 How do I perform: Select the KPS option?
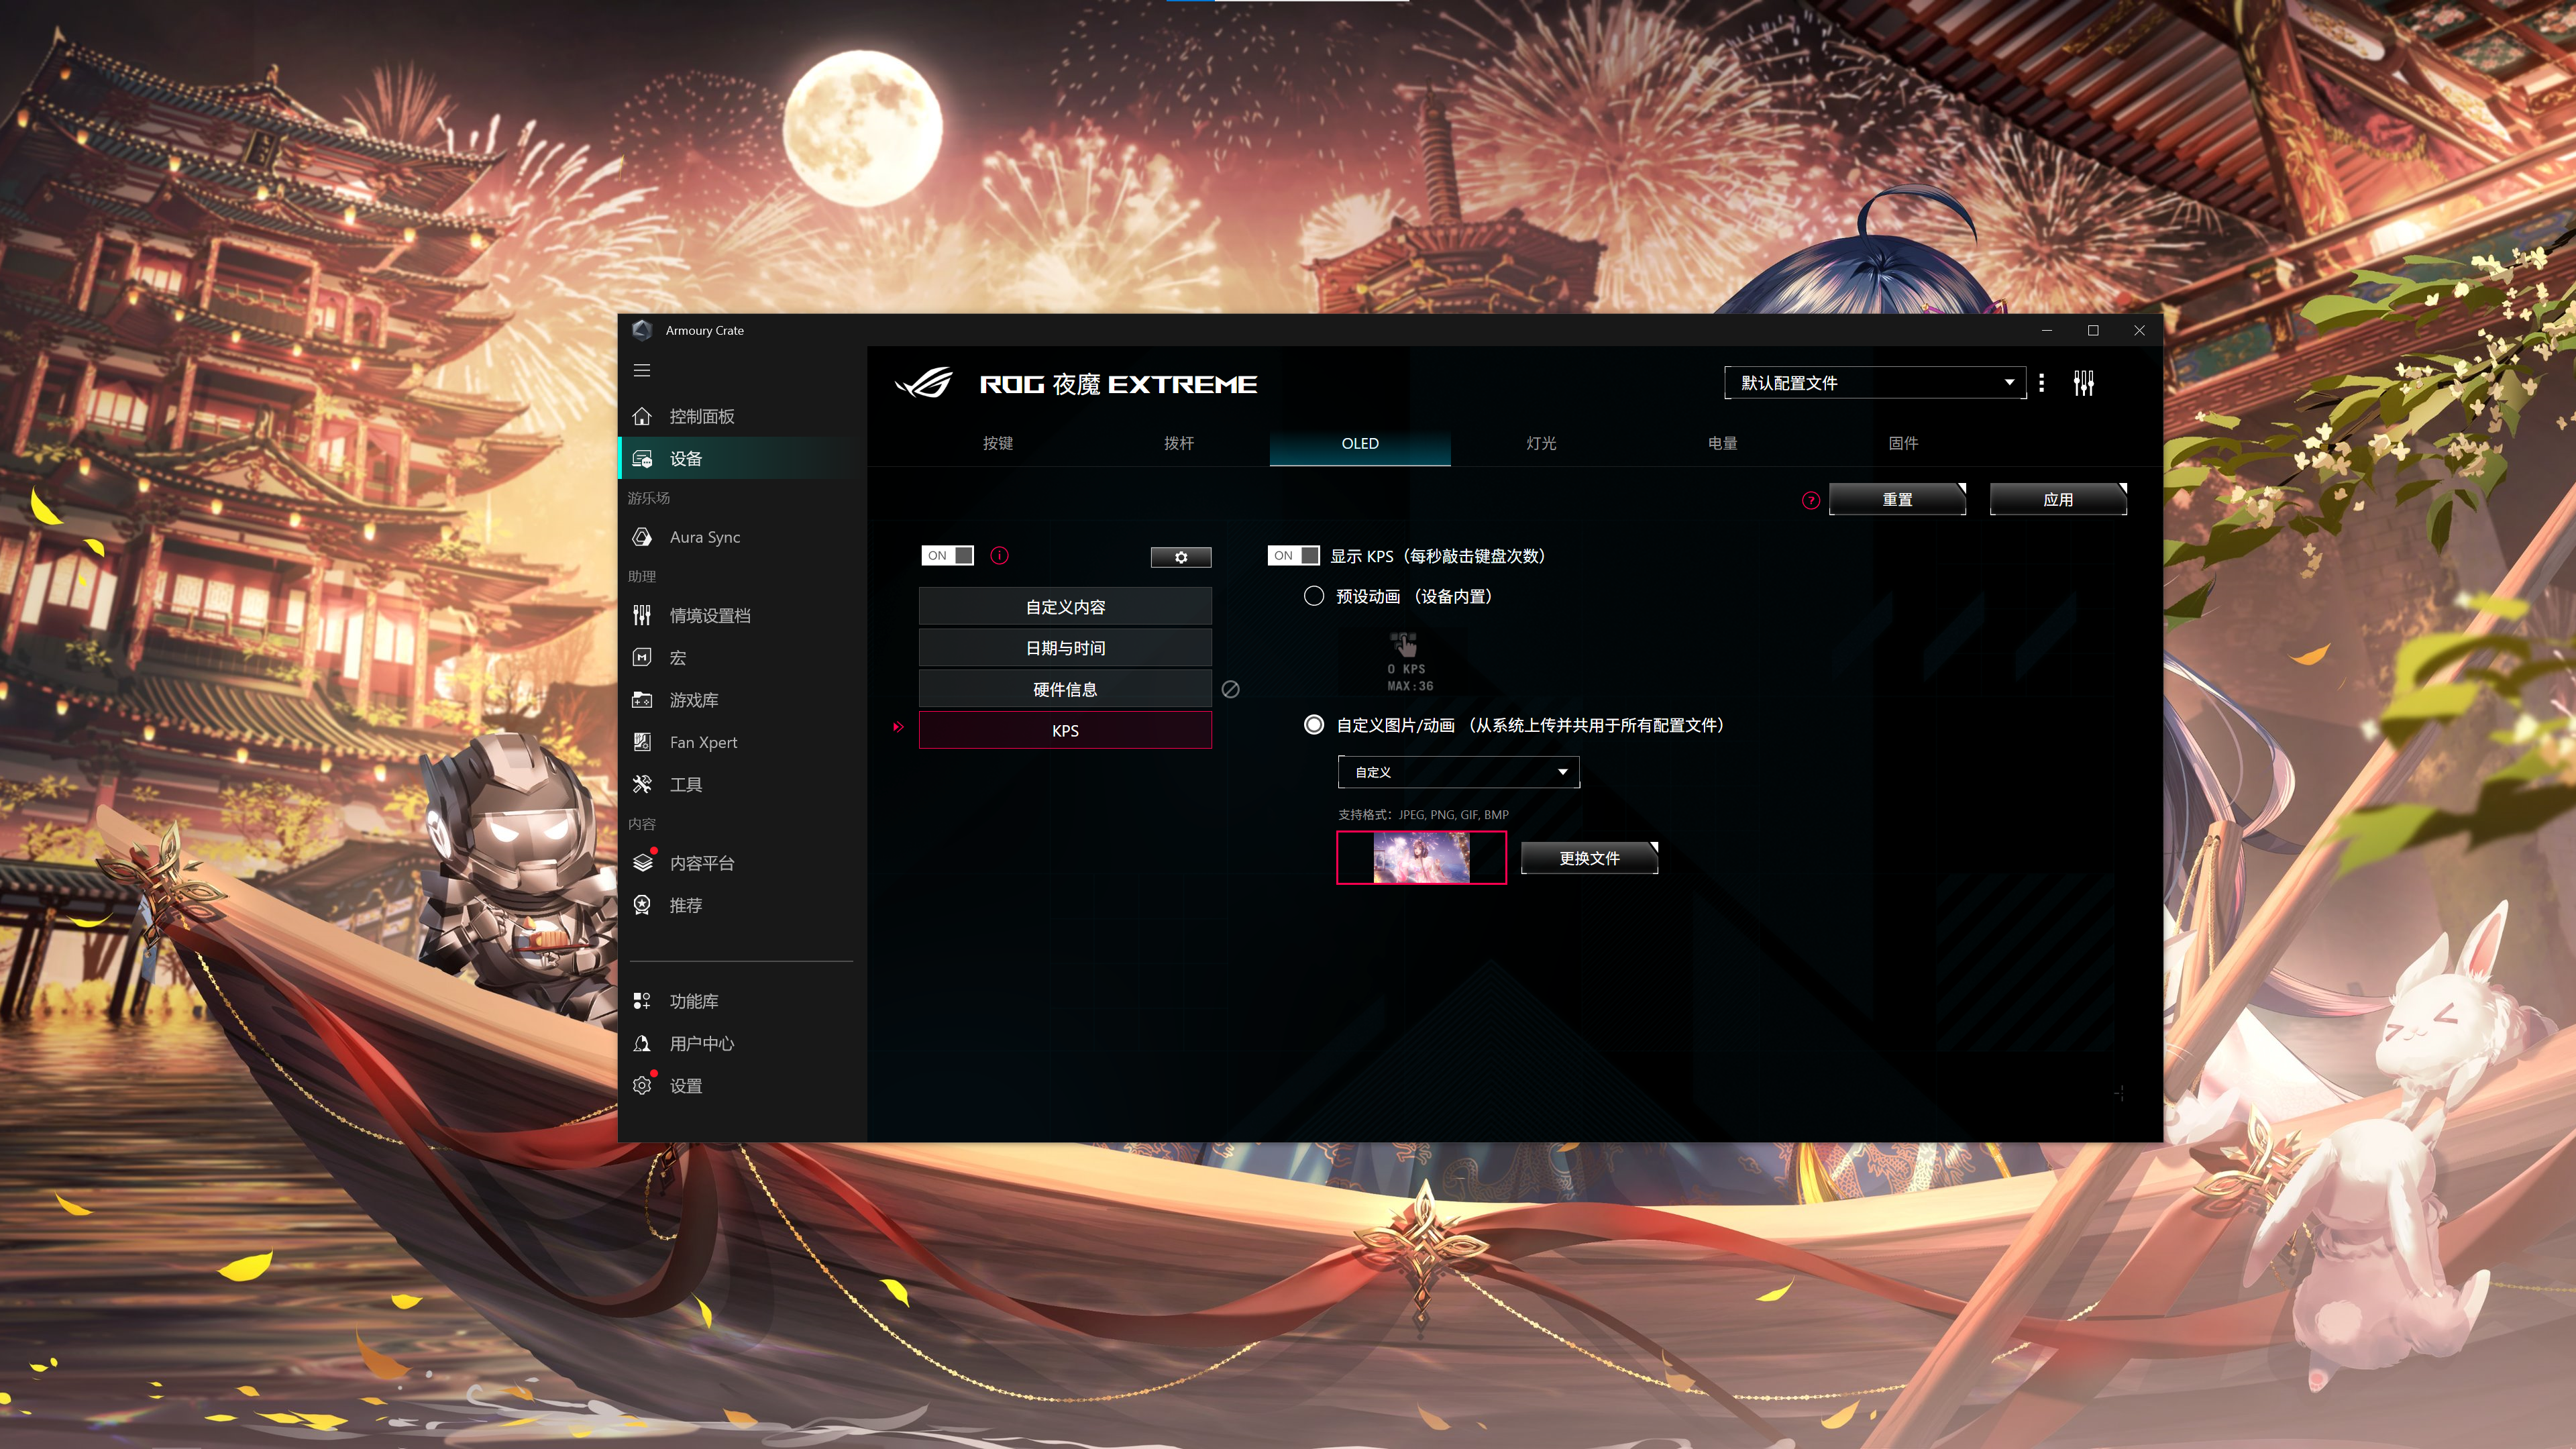1065,731
